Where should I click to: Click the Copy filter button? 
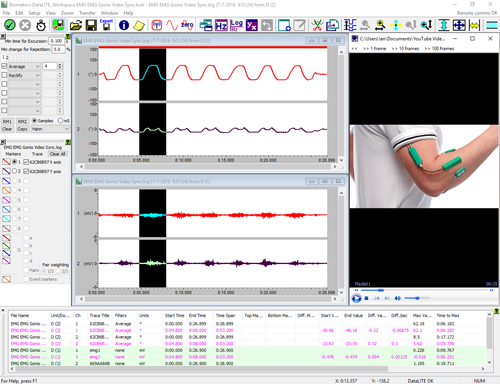pos(22,129)
